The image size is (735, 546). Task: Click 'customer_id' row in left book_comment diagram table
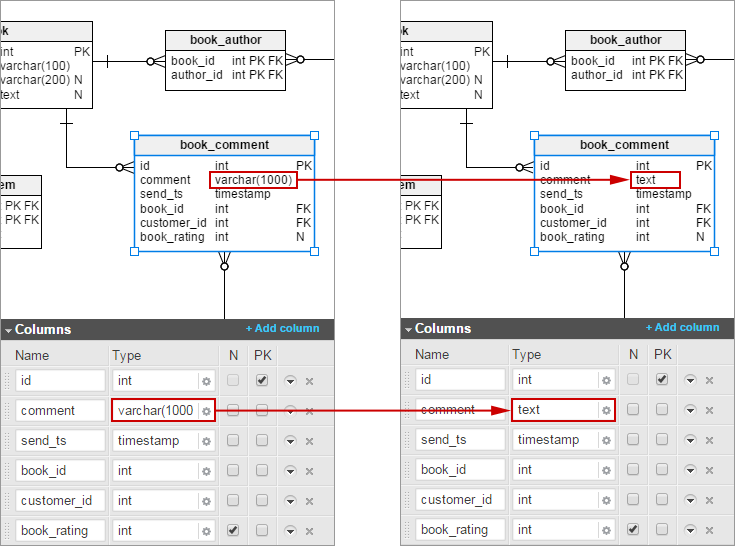pos(225,223)
